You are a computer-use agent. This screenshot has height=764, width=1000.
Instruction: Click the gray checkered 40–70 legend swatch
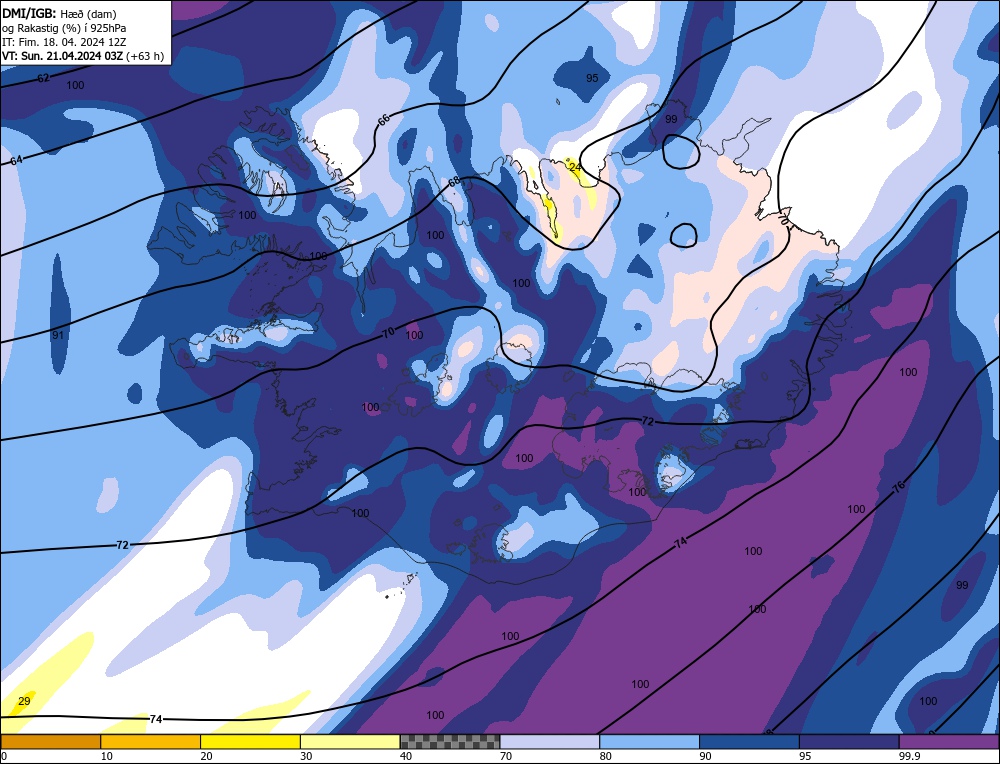tap(450, 741)
